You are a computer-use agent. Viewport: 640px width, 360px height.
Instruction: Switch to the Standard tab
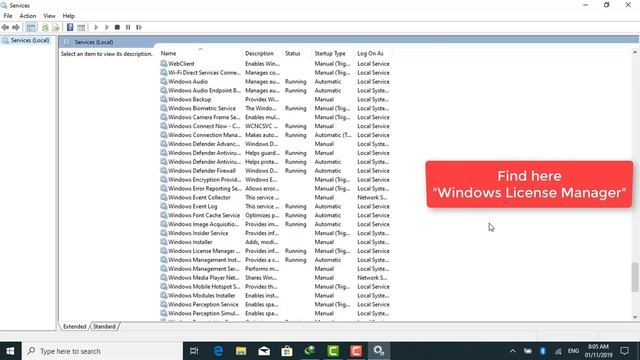[104, 327]
